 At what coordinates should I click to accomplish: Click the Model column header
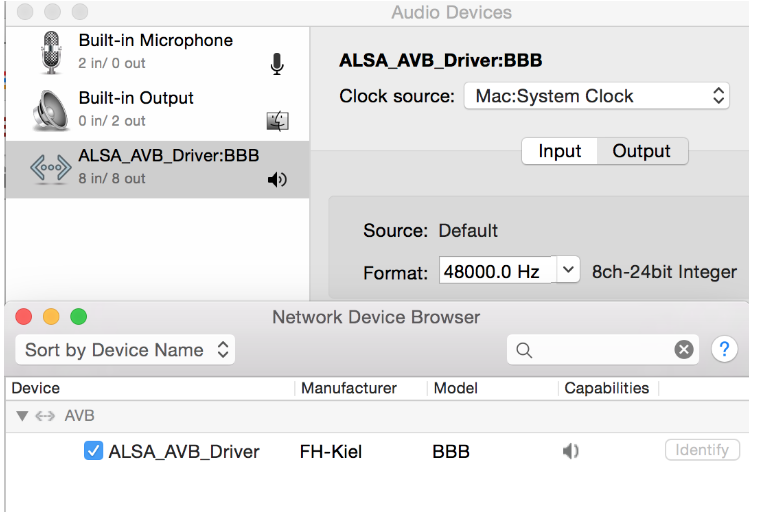(x=456, y=388)
